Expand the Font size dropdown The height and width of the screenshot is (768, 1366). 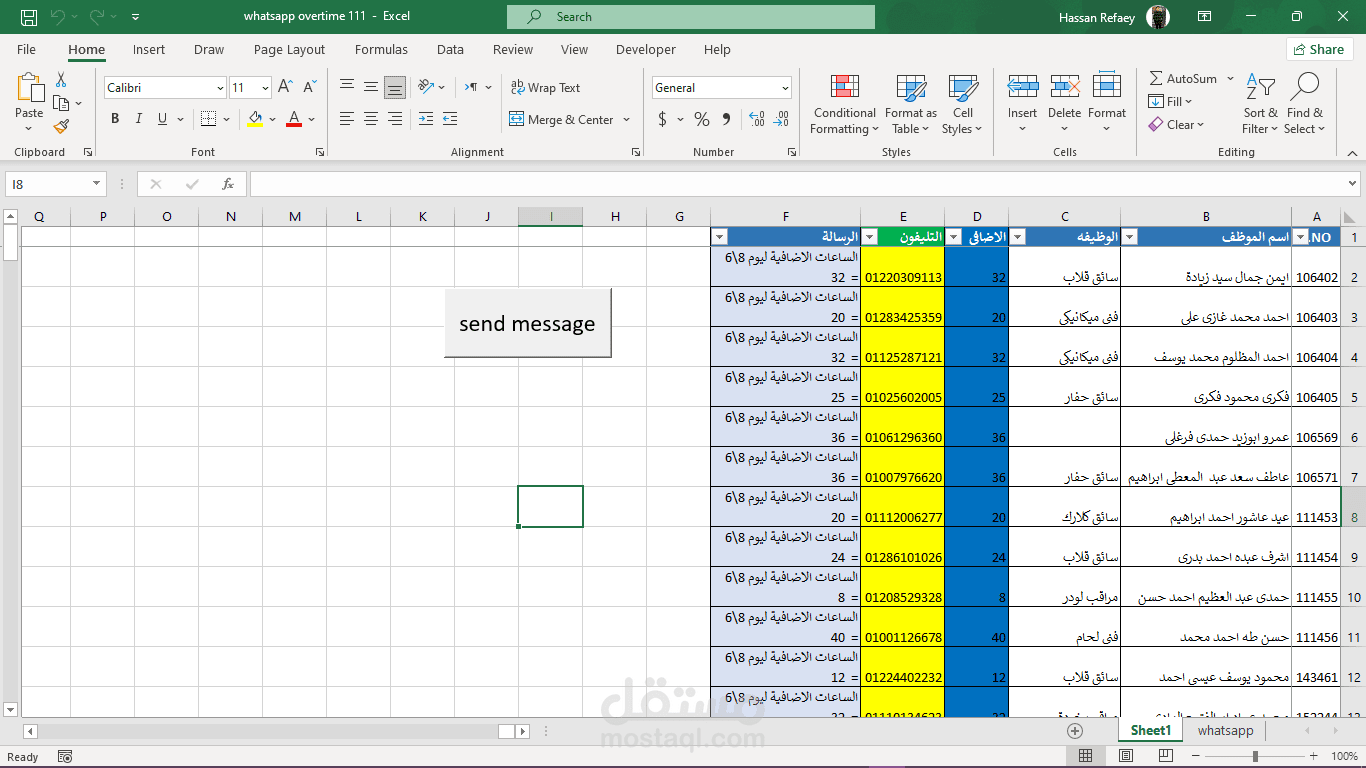[x=264, y=88]
